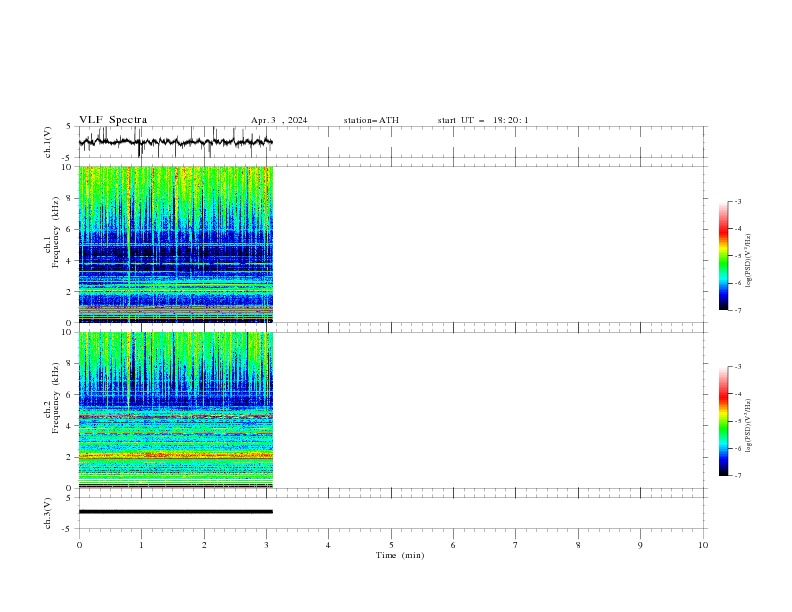The height and width of the screenshot is (612, 792).
Task: Click the ch.2 log(PSD) color bar
Action: tap(724, 421)
